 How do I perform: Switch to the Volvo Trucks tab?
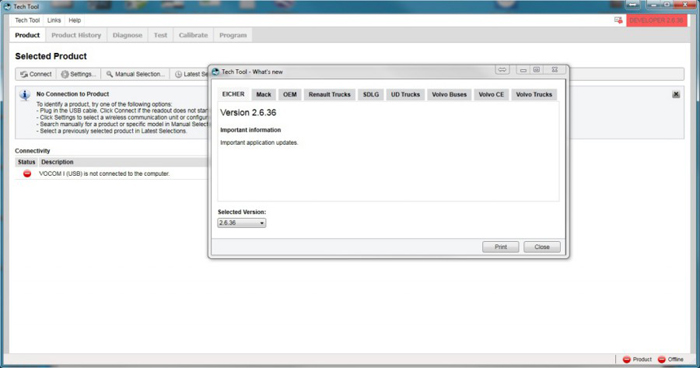(534, 95)
